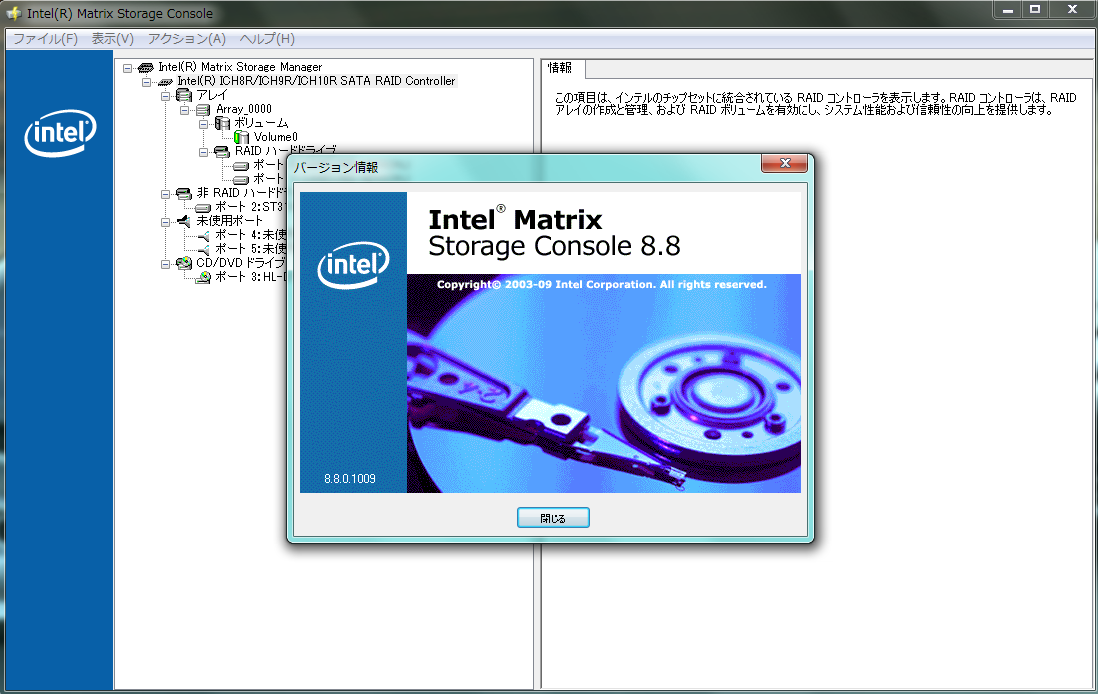The image size is (1098, 694).
Task: Select the "CD/DVD ドライブ" tree label
Action: (241, 263)
